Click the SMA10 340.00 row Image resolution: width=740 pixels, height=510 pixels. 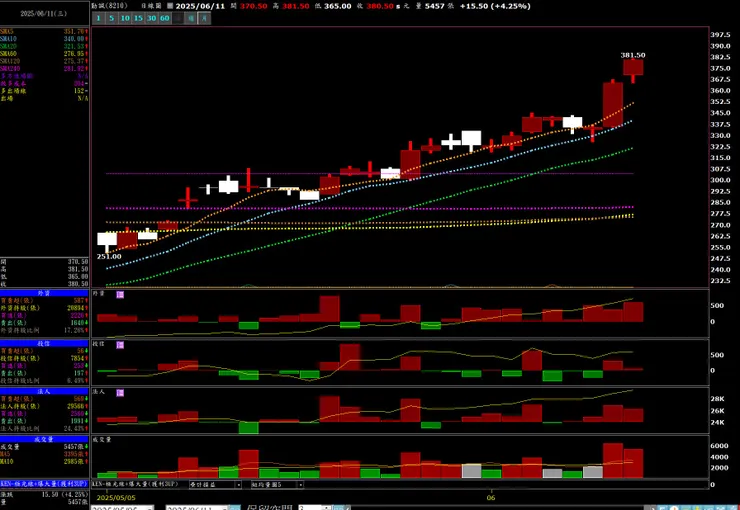(44, 39)
